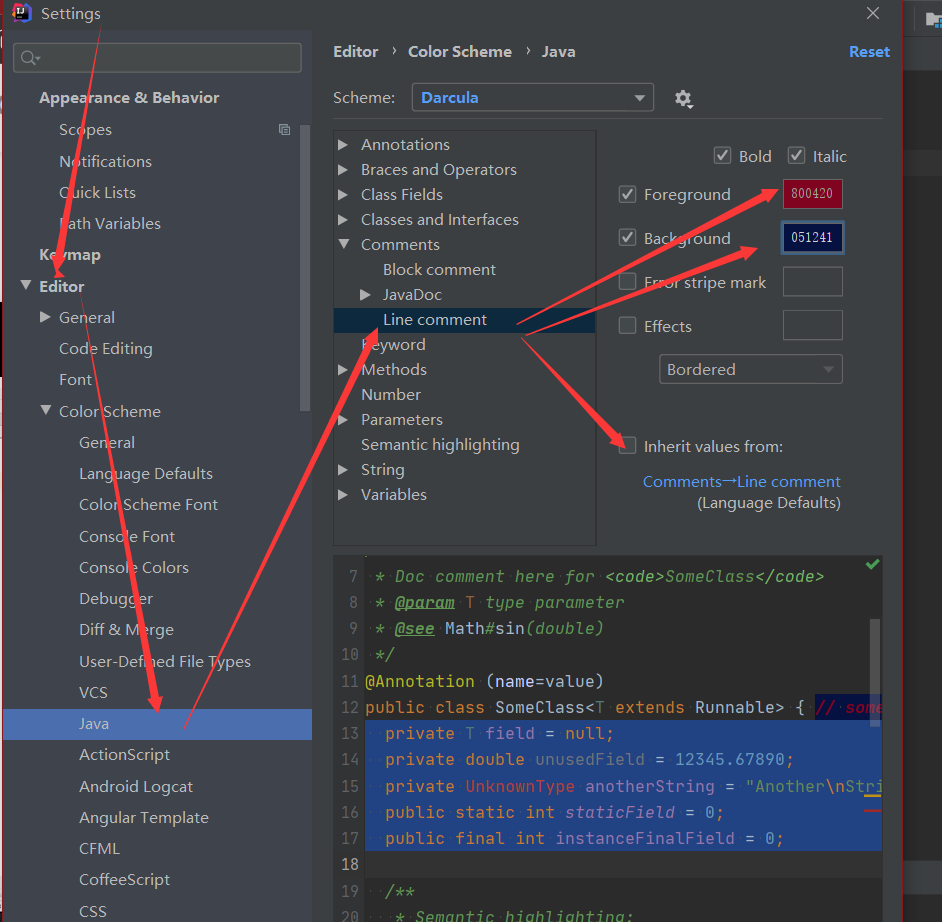
Task: Open Diff & Merge color page
Action: [x=126, y=629]
